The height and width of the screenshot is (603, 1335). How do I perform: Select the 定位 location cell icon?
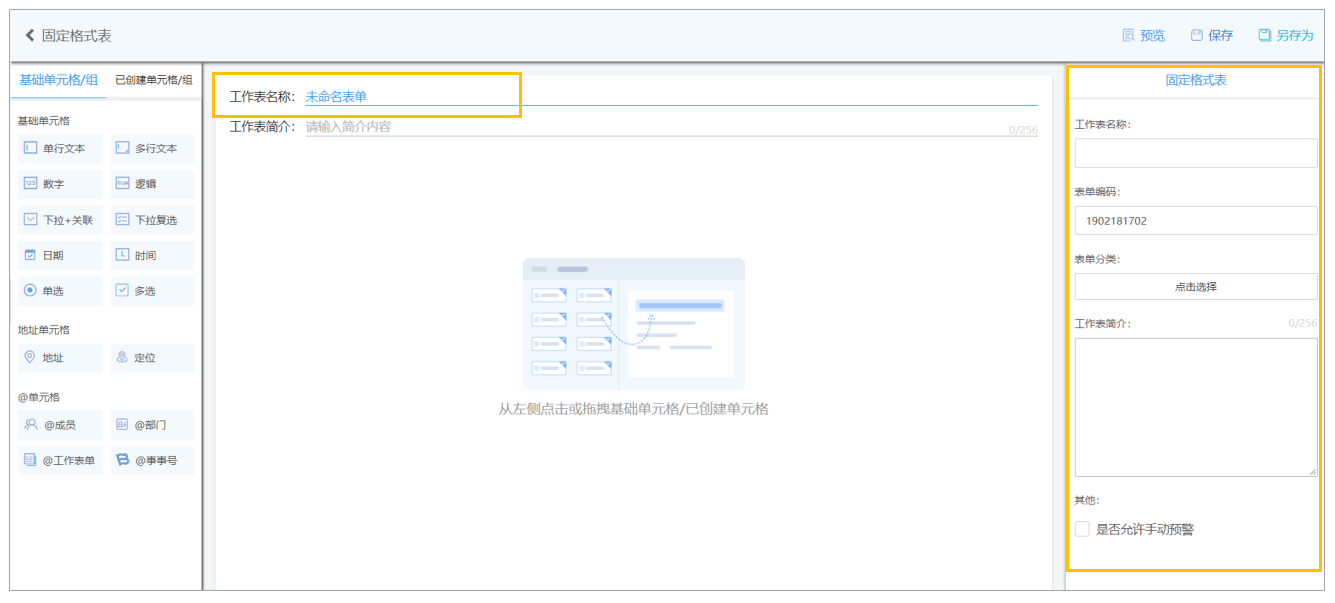click(122, 357)
